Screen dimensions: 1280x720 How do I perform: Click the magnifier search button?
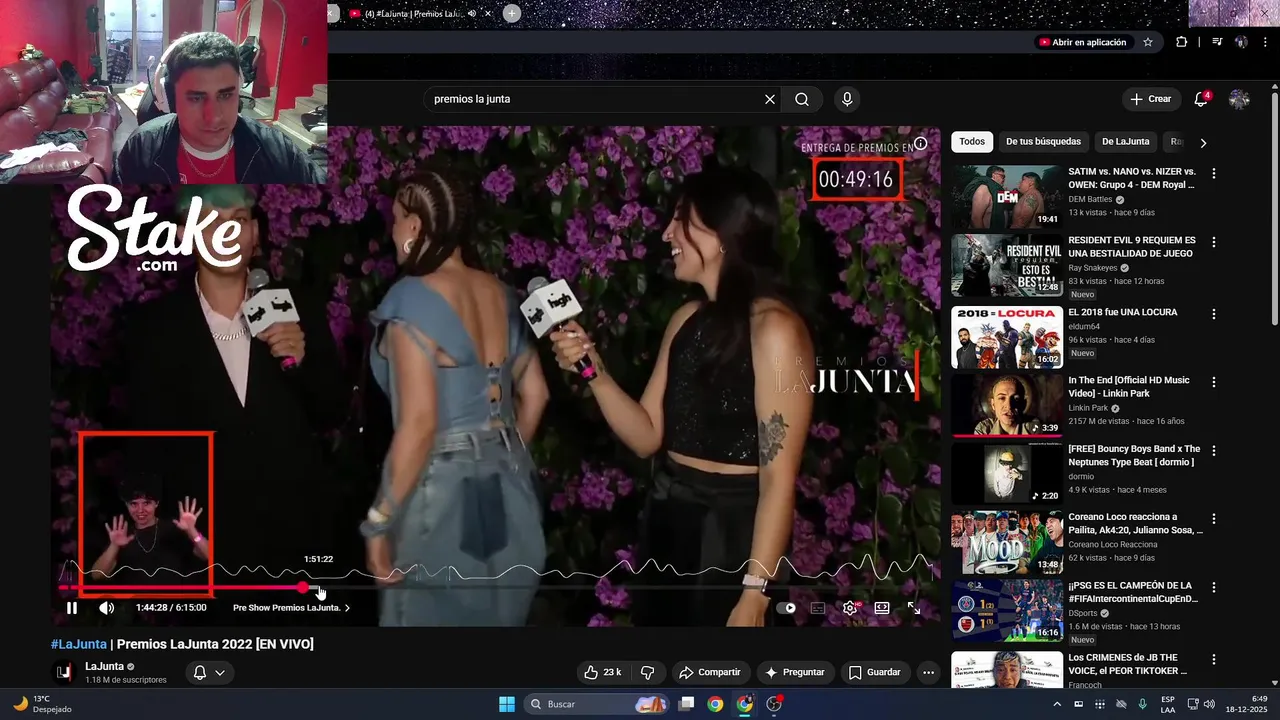pos(802,99)
